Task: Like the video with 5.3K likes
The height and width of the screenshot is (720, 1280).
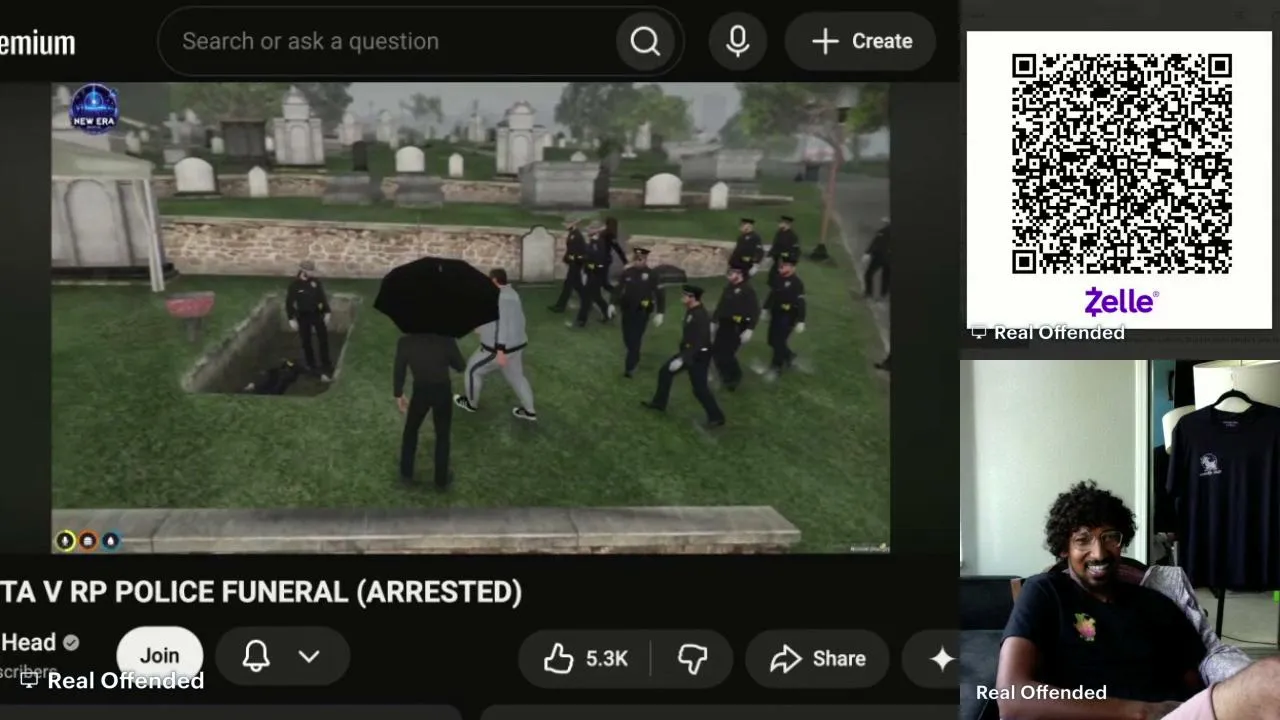Action: pos(586,658)
